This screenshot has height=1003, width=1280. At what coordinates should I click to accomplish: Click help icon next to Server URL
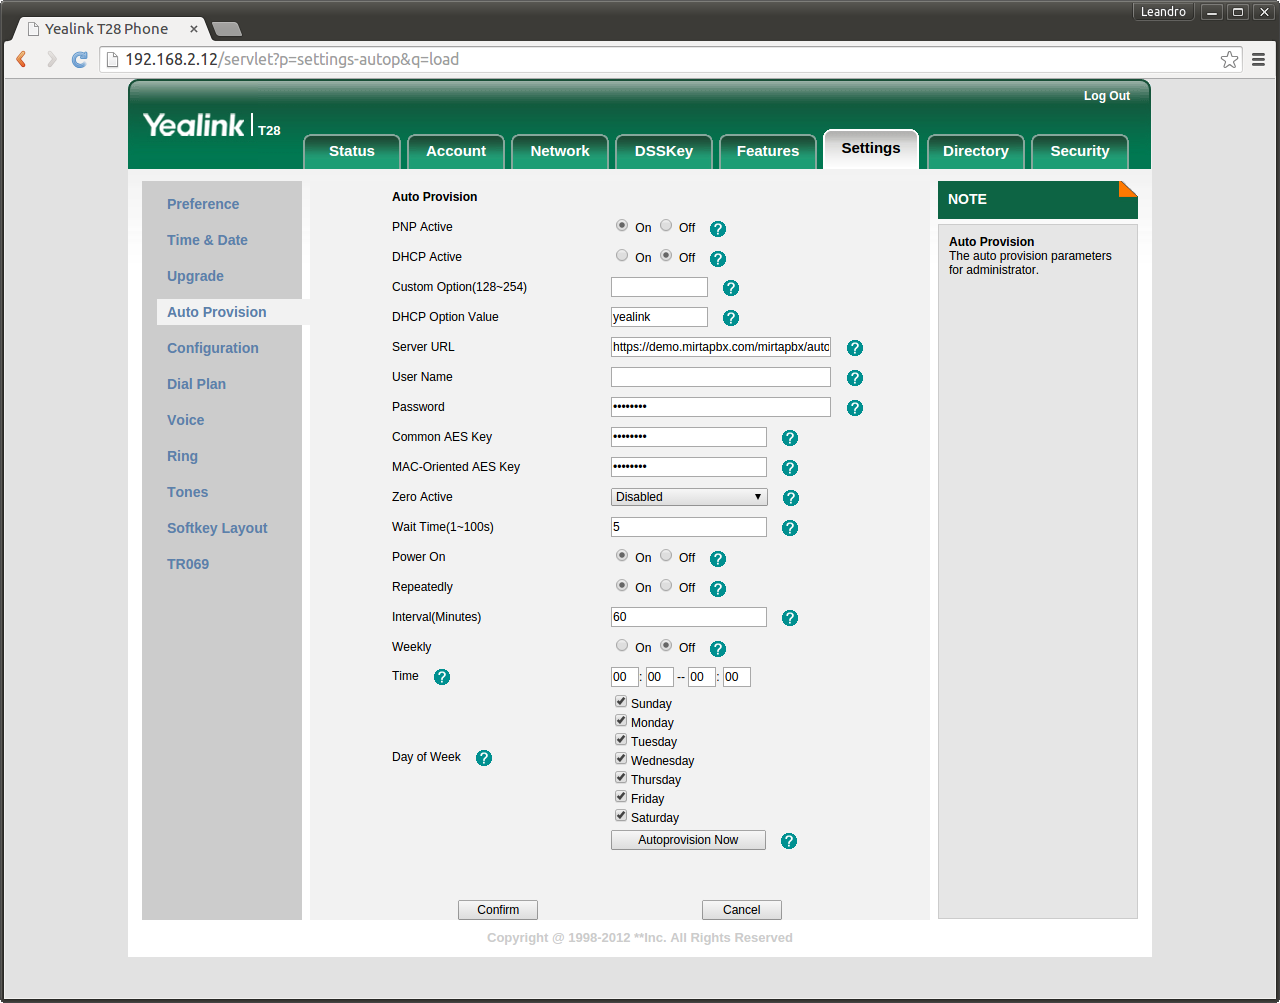click(854, 348)
